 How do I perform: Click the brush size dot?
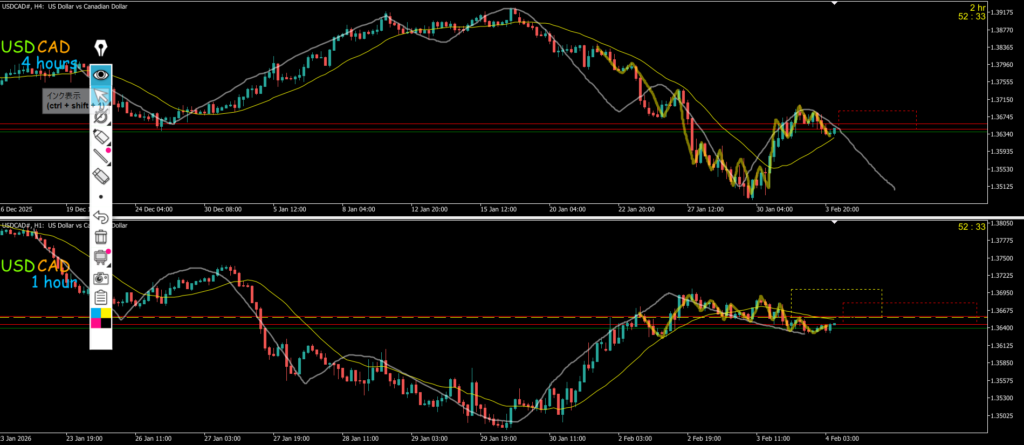click(x=100, y=196)
